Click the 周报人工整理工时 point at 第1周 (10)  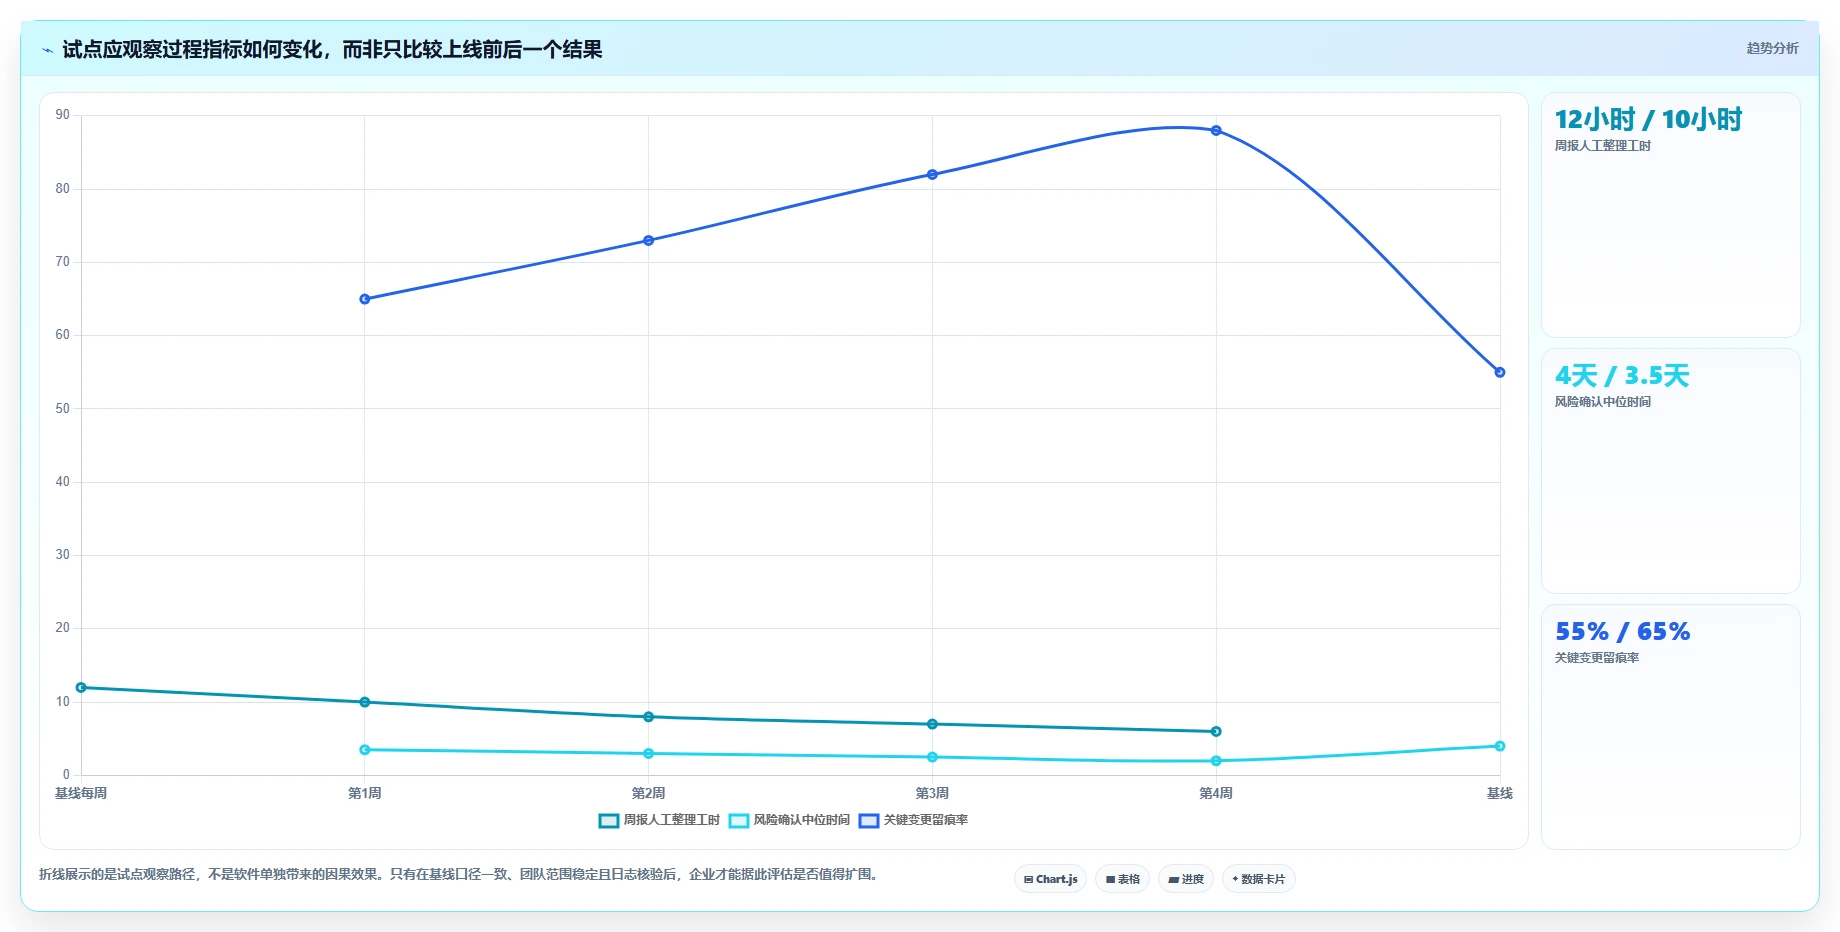[364, 702]
